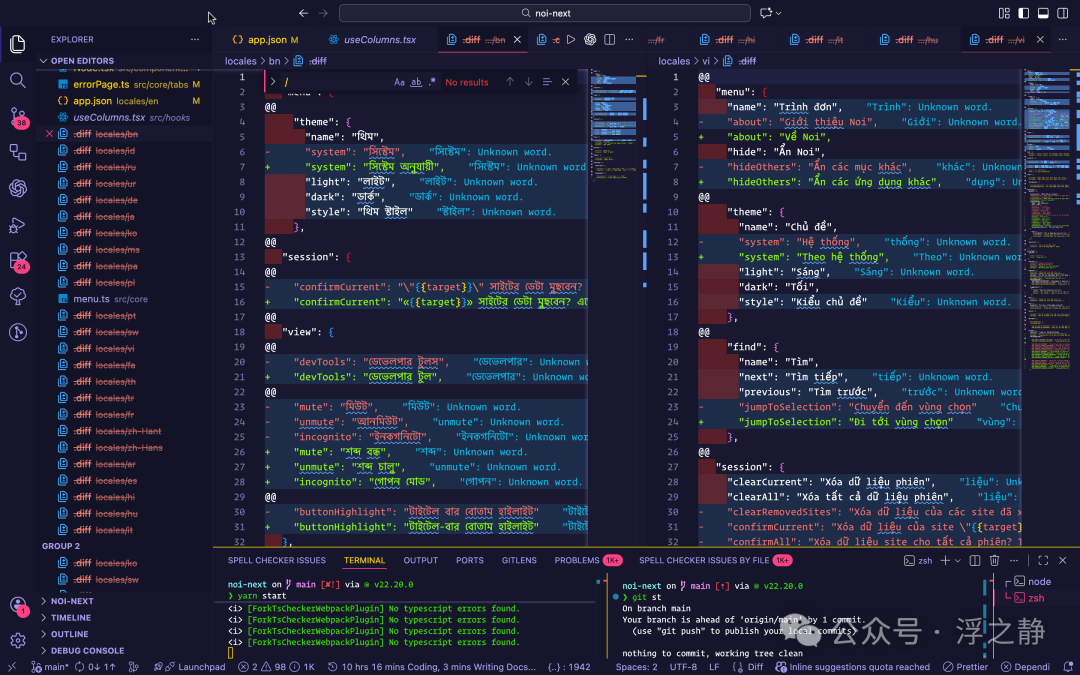Change indentation via Spaces: 2
This screenshot has width=1080, height=675.
(636, 667)
